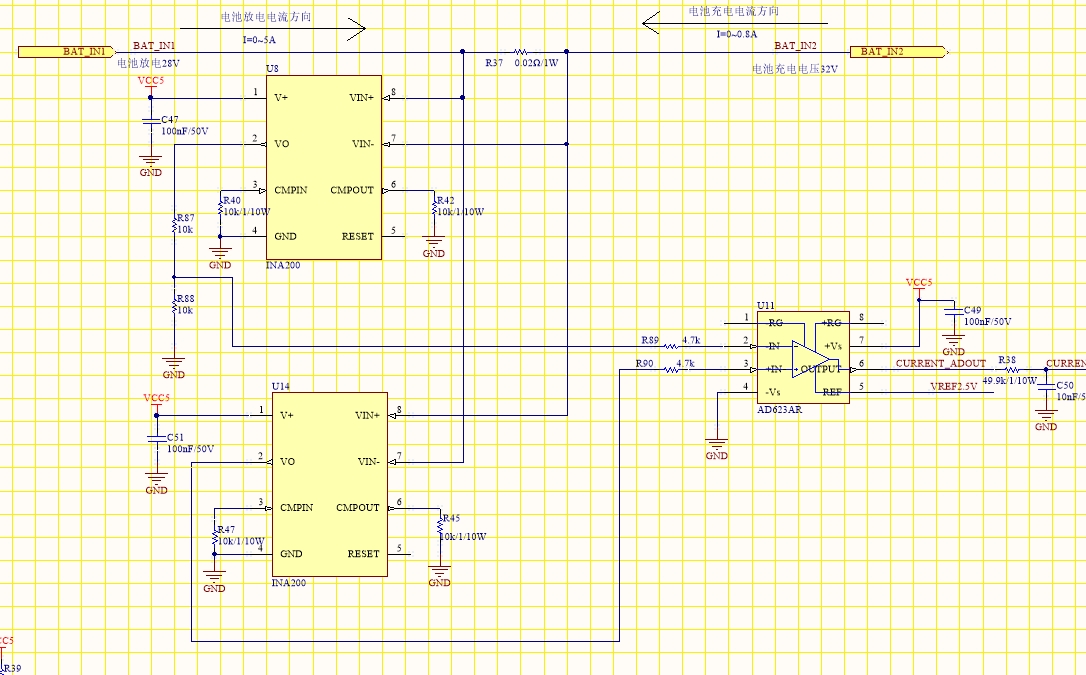This screenshot has width=1086, height=675.
Task: Click resistor R89 4.7k
Action: click(671, 346)
